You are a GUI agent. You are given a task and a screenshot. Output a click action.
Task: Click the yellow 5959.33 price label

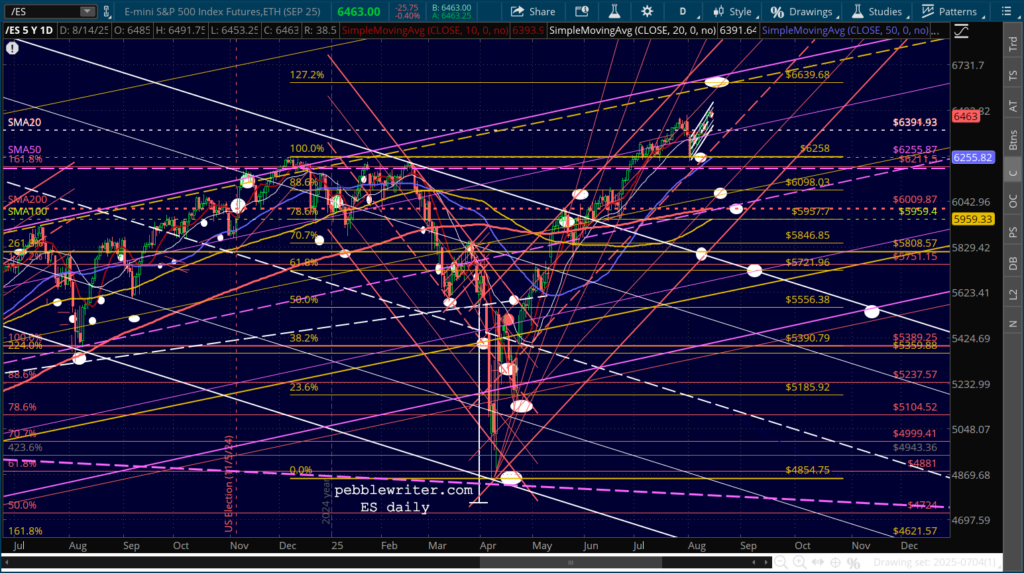pyautogui.click(x=974, y=219)
